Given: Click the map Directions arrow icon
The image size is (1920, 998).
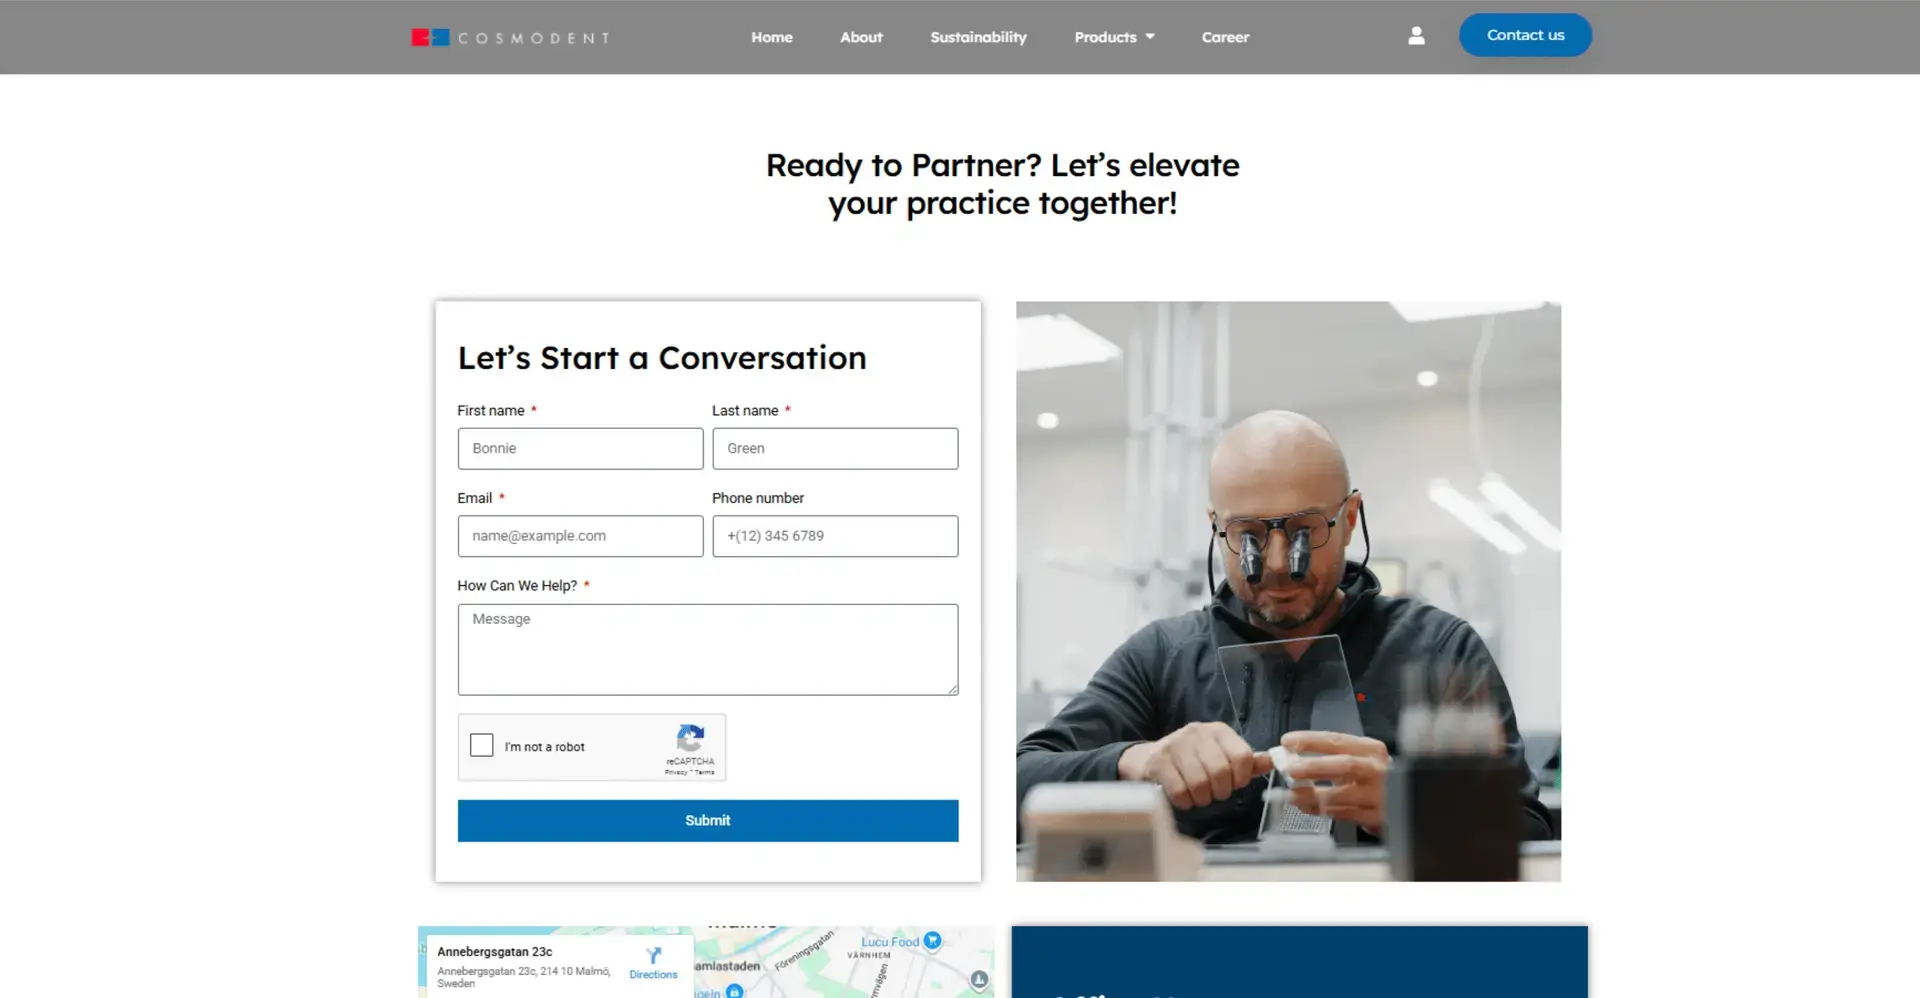Looking at the screenshot, I should point(653,956).
